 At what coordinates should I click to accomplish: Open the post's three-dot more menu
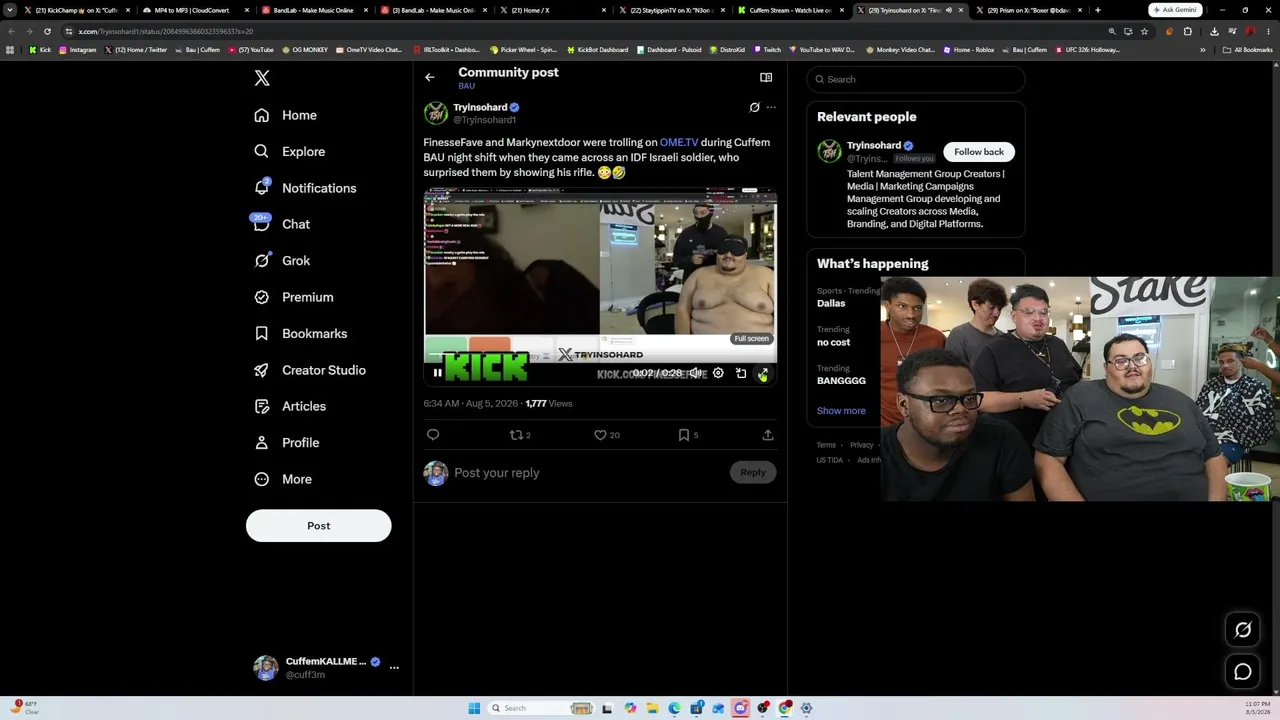(x=771, y=107)
